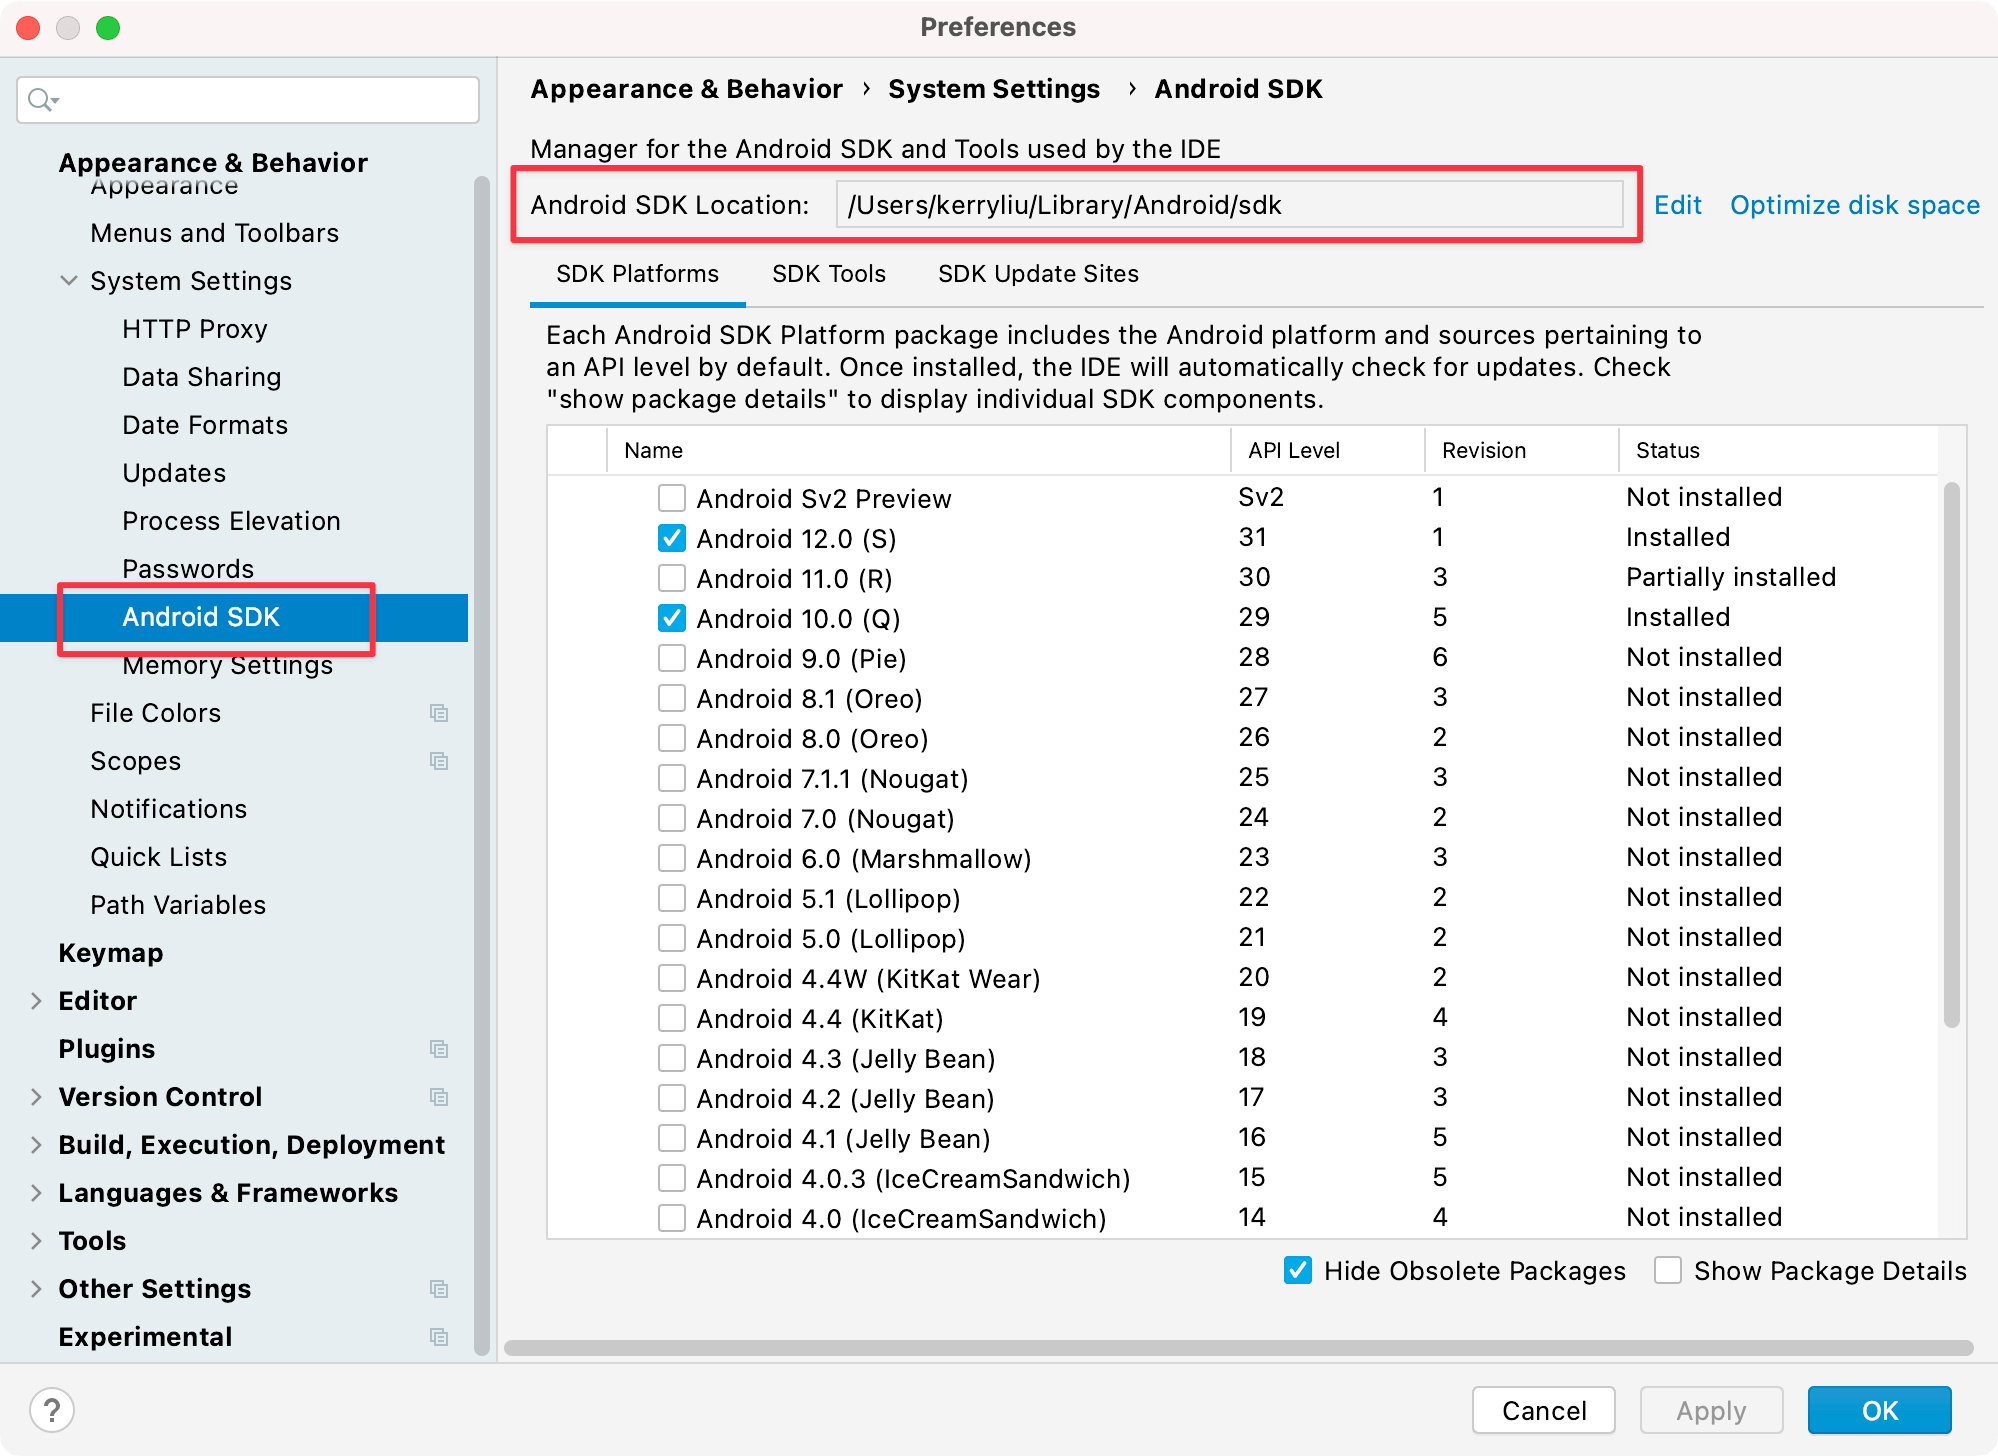1998x1456 pixels.
Task: Click project-level icon next to Plugins
Action: click(x=438, y=1049)
